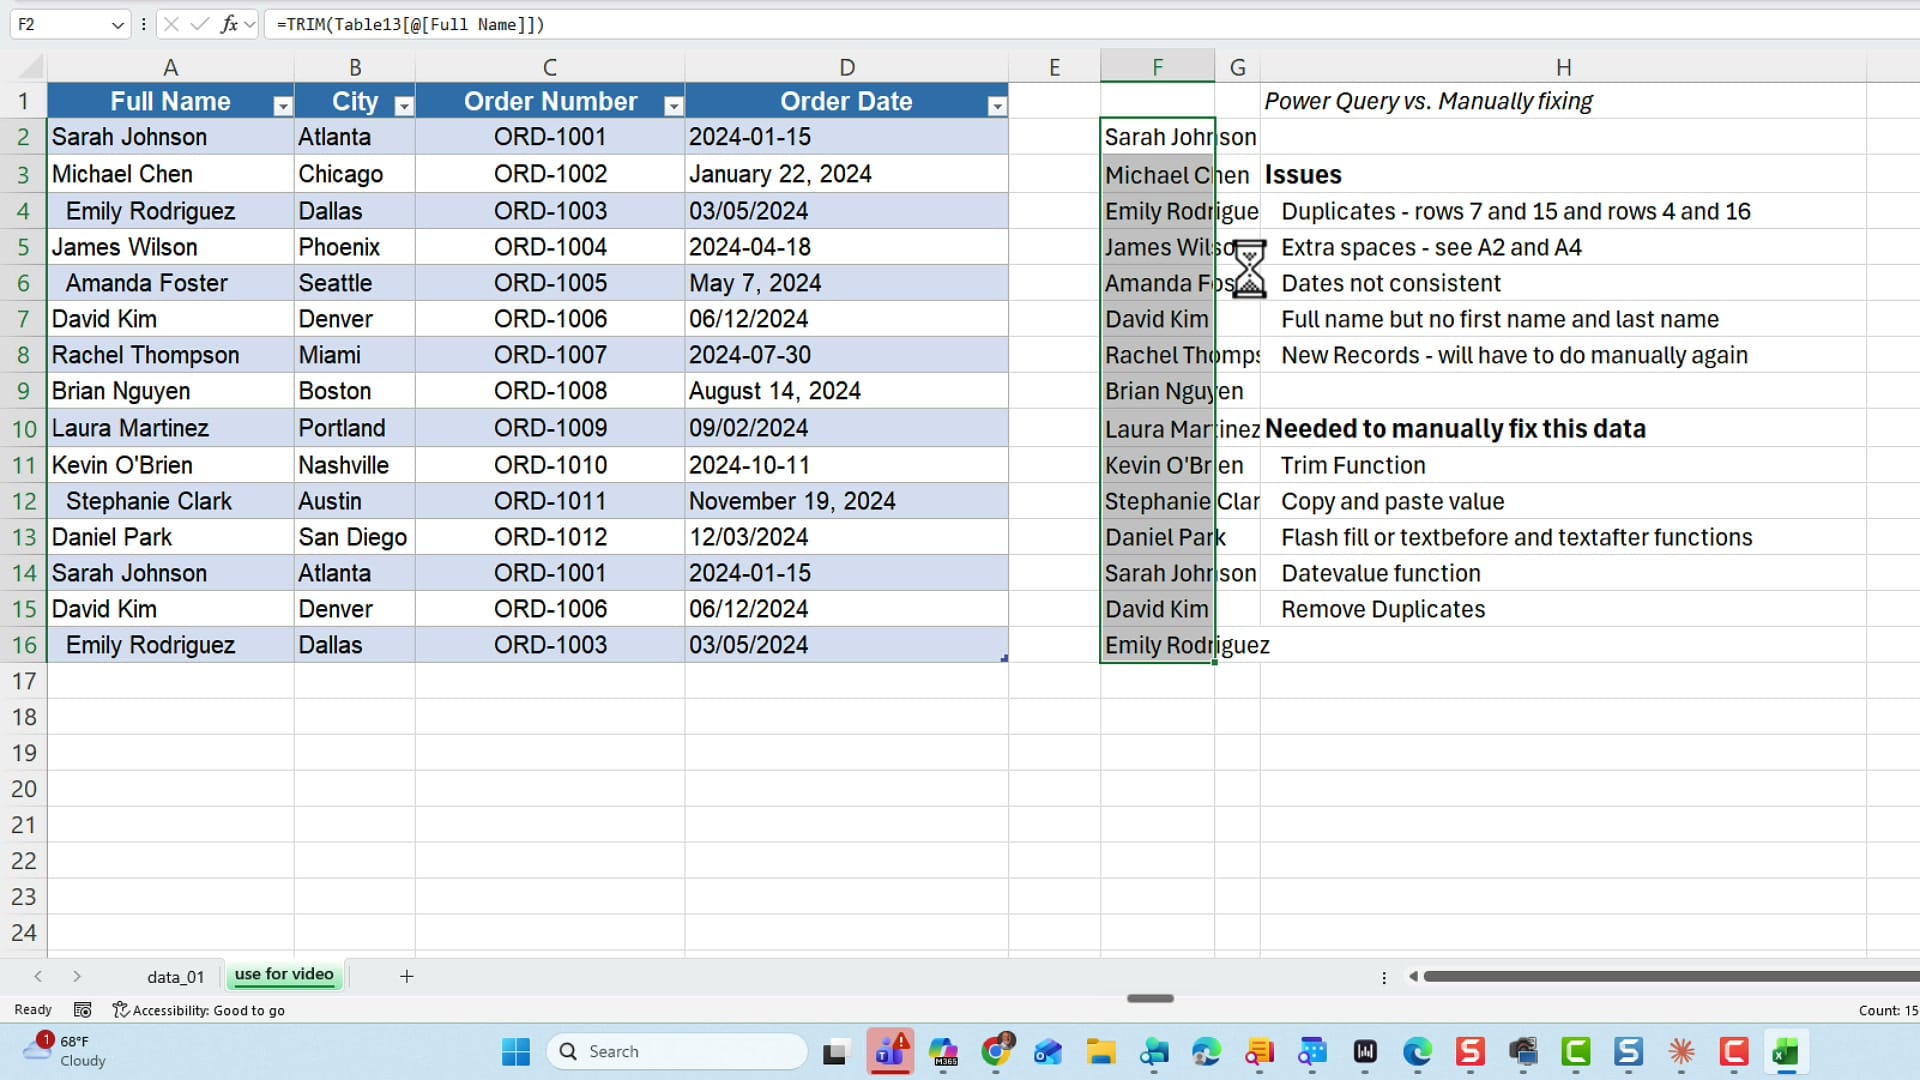This screenshot has height=1080, width=1920.
Task: Open the Insert Function fx button
Action: point(229,25)
